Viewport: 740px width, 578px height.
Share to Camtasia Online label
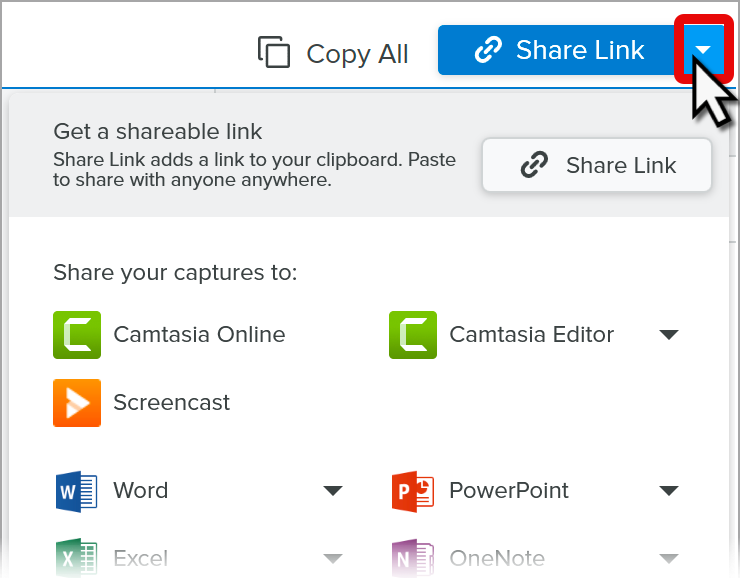(199, 335)
